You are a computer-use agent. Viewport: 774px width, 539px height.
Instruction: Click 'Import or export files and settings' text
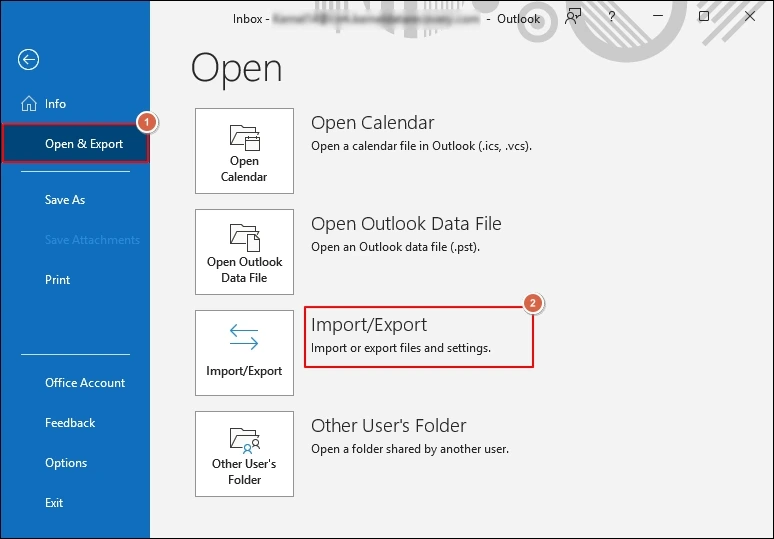coord(401,348)
